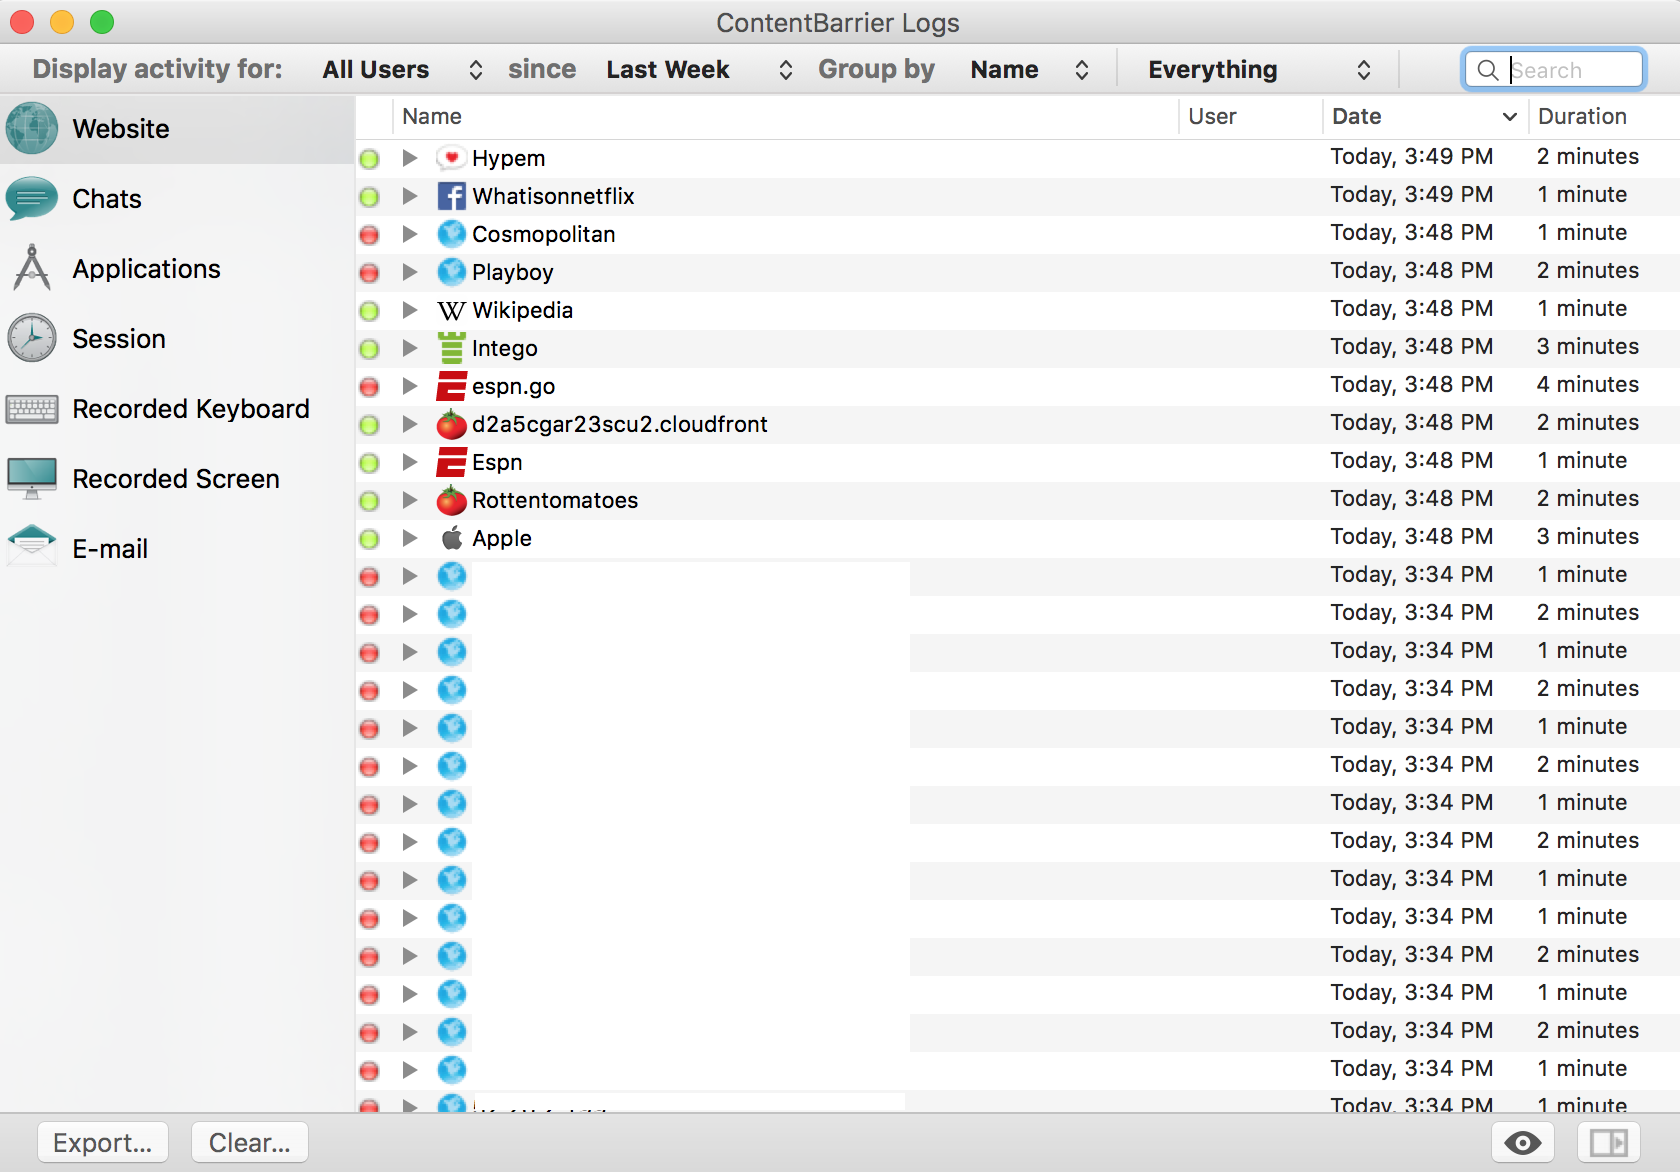Click the Apple logo favicon
Screen dimensions: 1680x1172
tap(452, 538)
